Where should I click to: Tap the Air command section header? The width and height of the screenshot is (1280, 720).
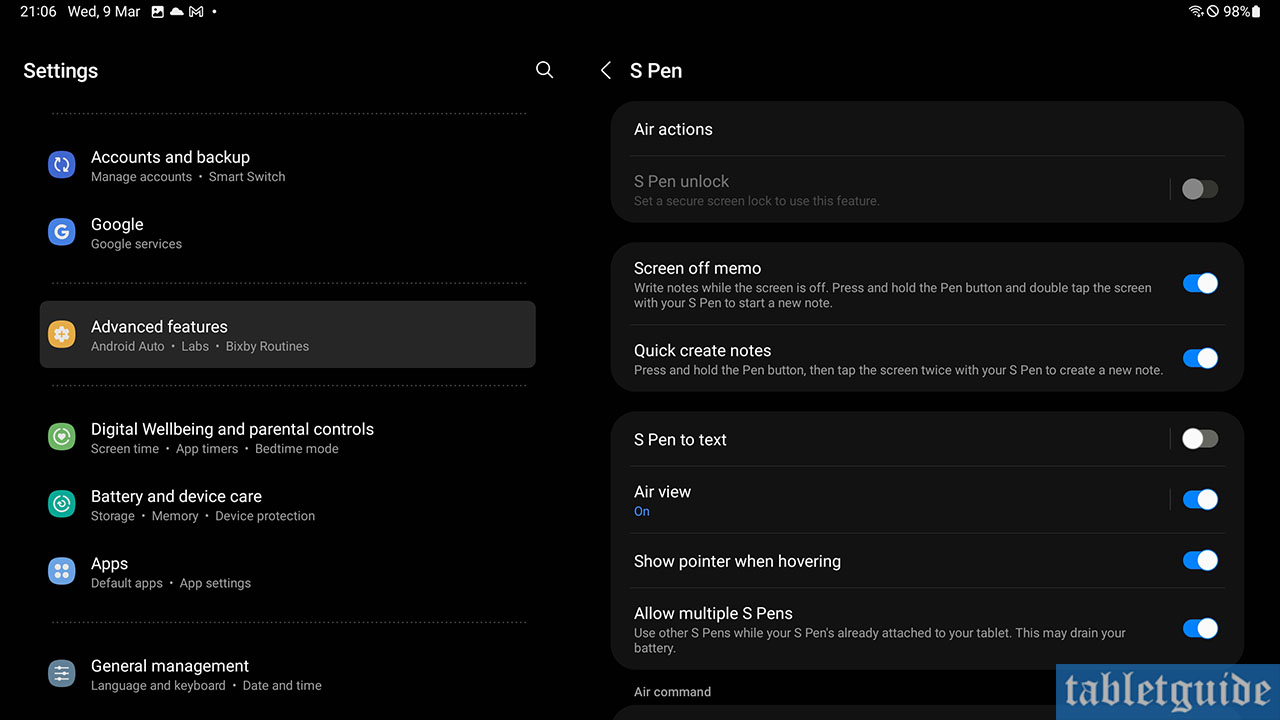point(672,691)
